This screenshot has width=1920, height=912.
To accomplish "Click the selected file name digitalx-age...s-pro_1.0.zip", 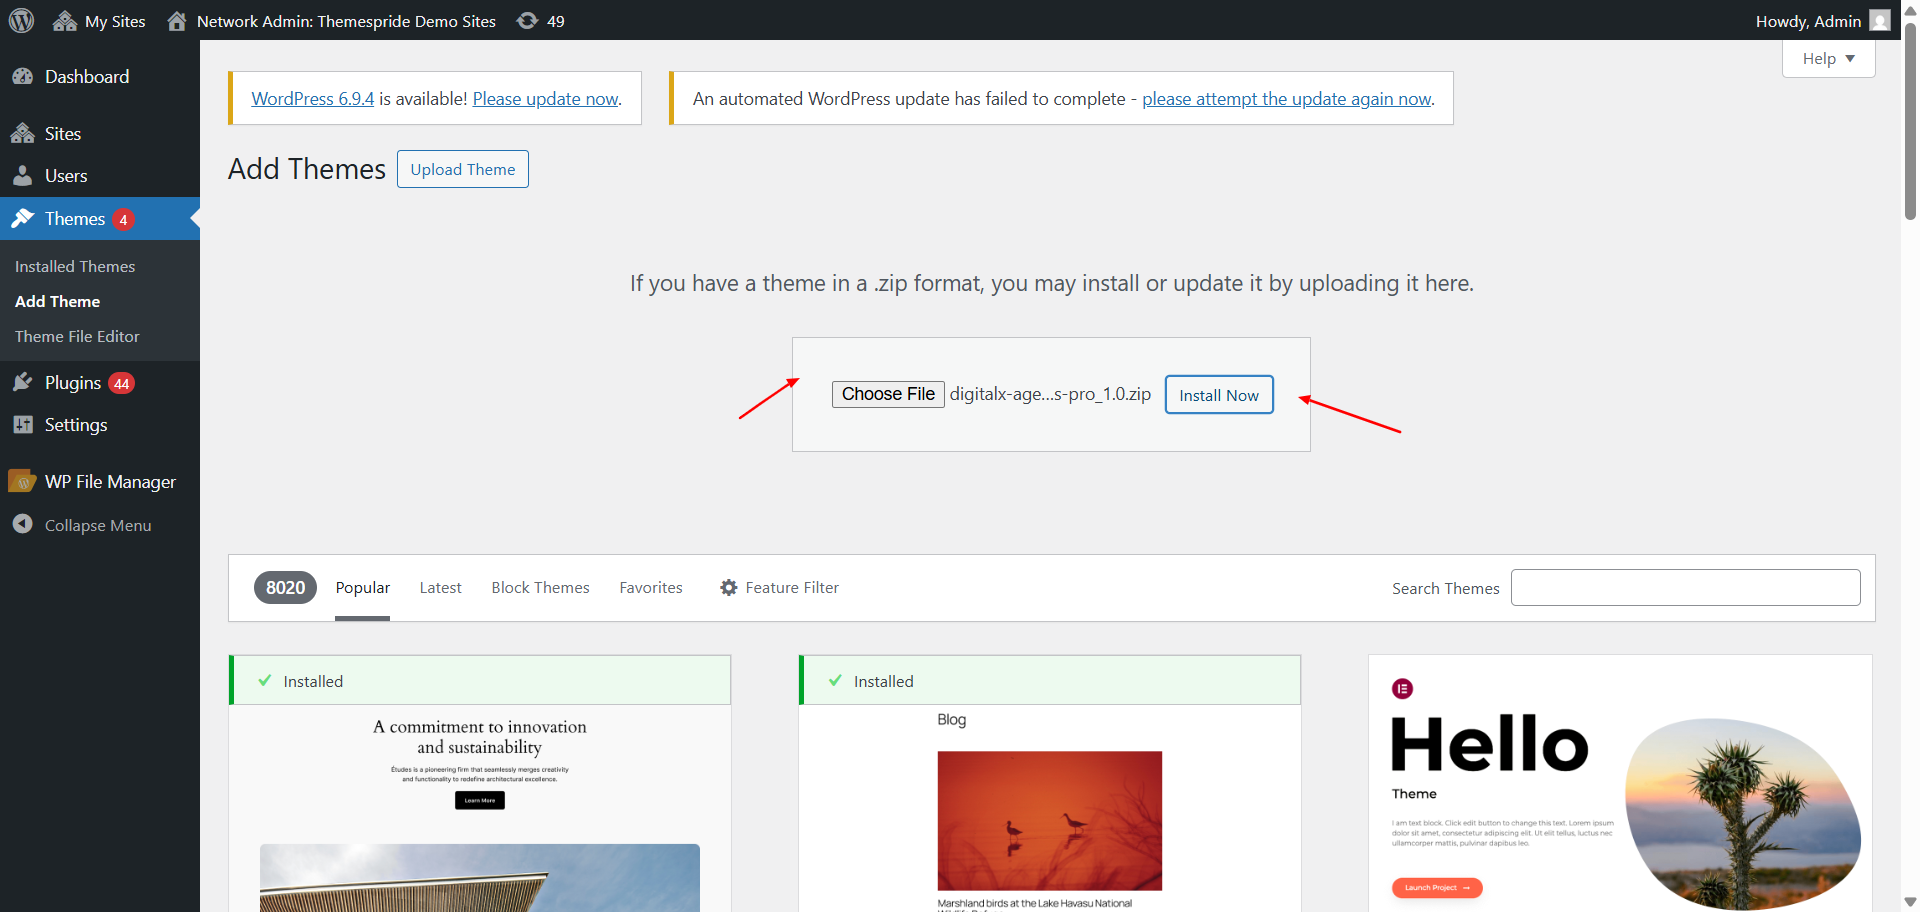I will point(1050,394).
